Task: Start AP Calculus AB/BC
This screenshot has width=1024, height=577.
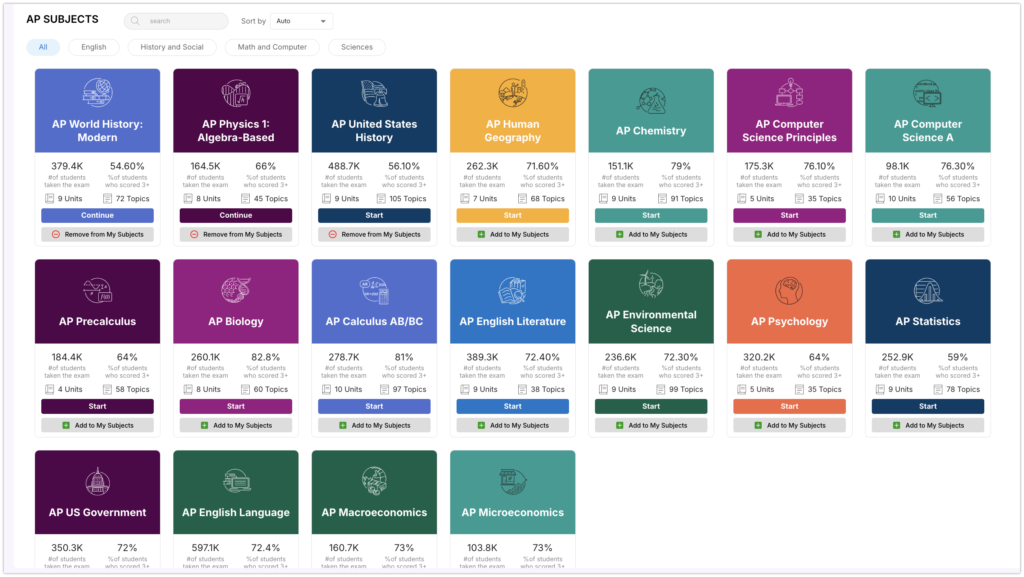Action: pos(374,407)
